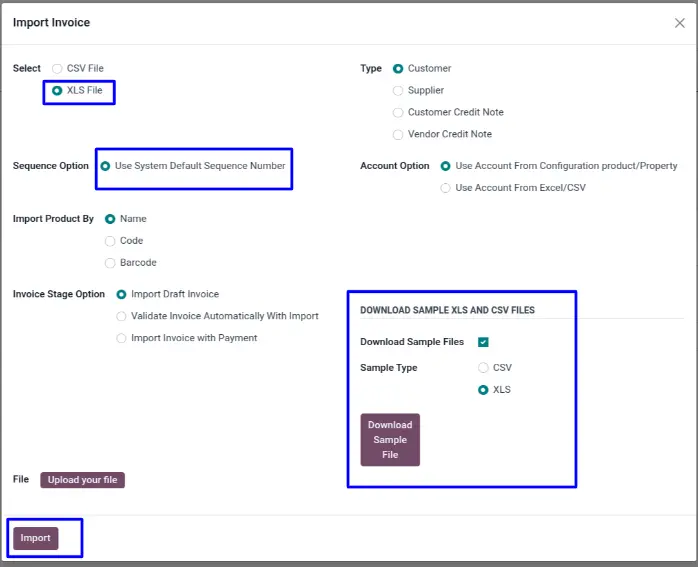Image resolution: width=698 pixels, height=567 pixels.
Task: Import product by Barcode
Action: tap(110, 262)
